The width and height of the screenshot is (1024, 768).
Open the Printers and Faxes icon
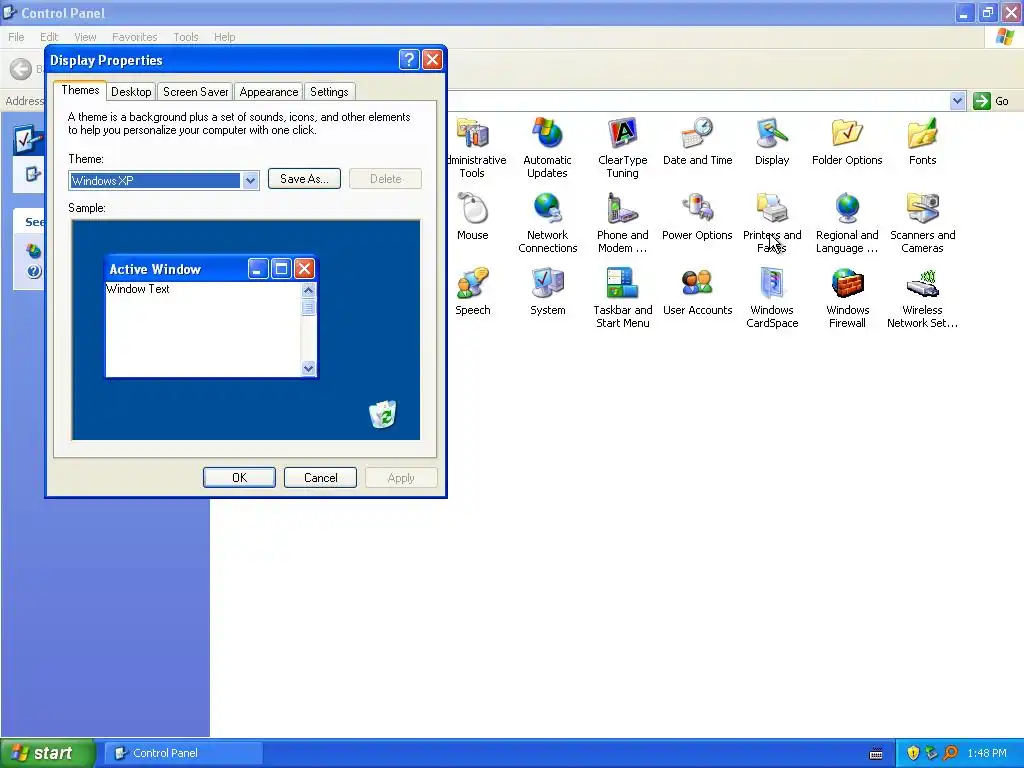[772, 209]
